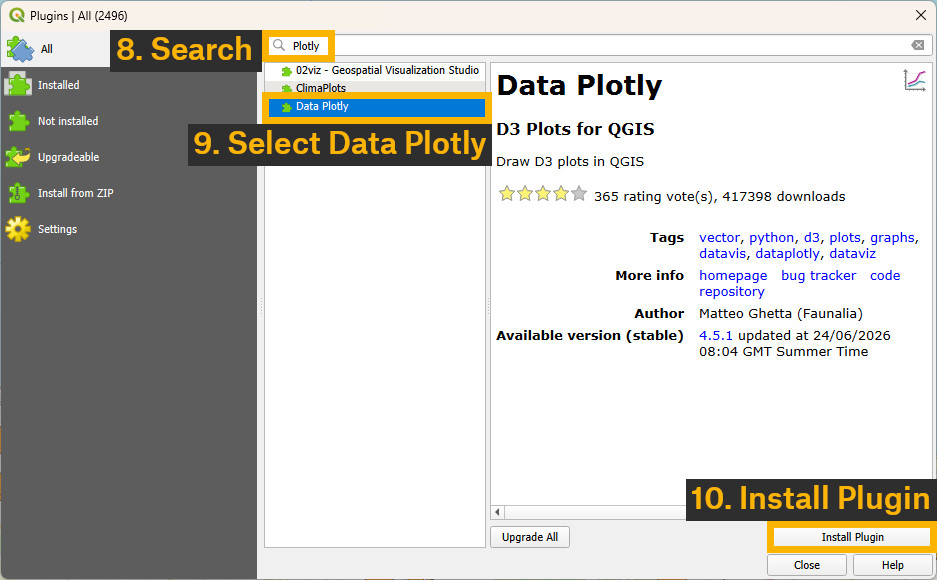Open the Installed plugins tab

(128, 85)
